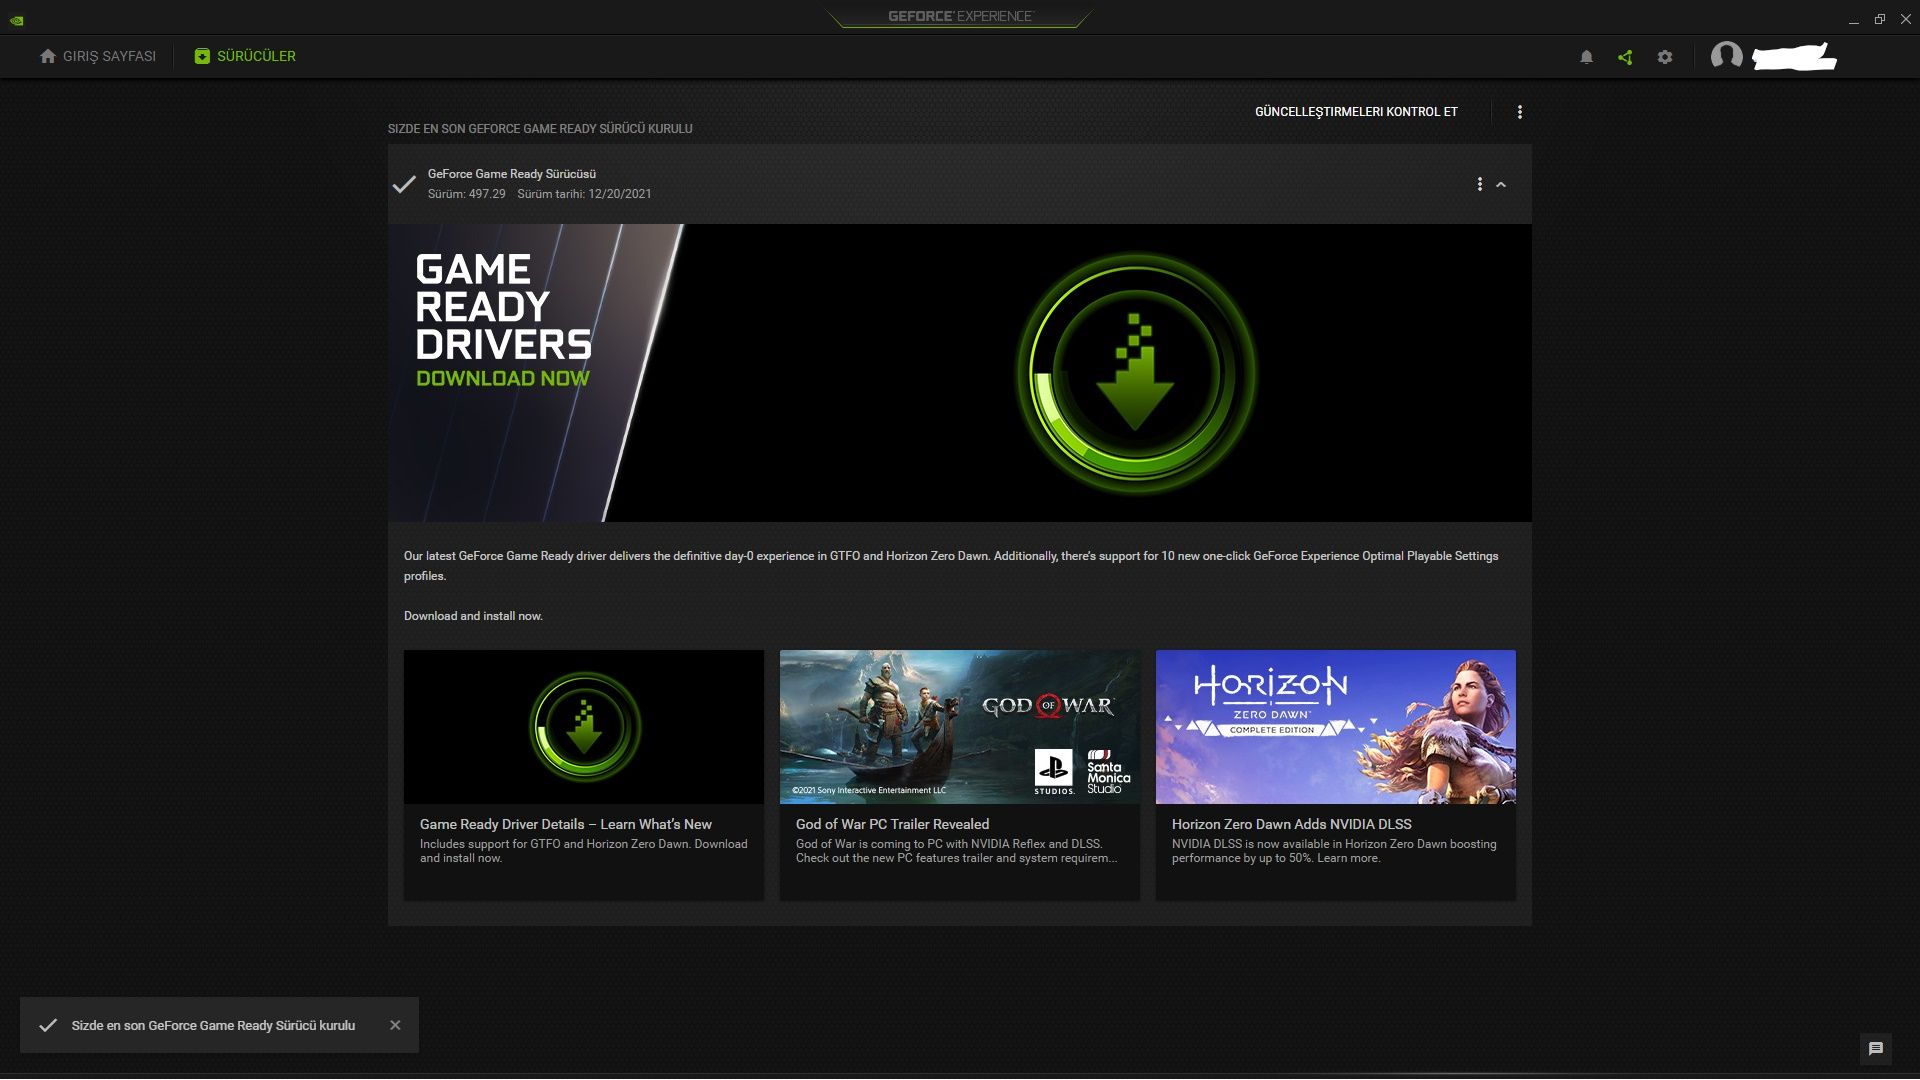Open Game Ready Driver Details article link
Image resolution: width=1920 pixels, height=1080 pixels.
[x=566, y=824]
